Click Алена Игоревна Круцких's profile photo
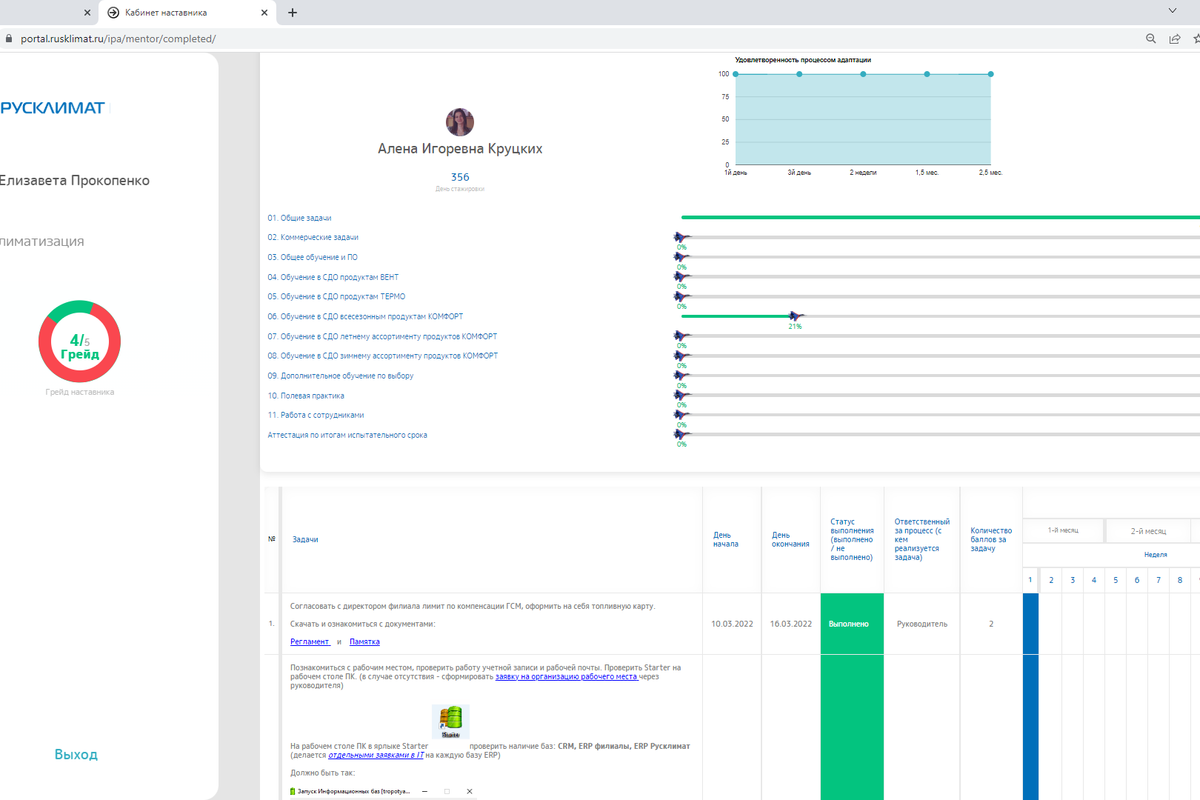Image resolution: width=1200 pixels, height=800 pixels. click(x=460, y=122)
